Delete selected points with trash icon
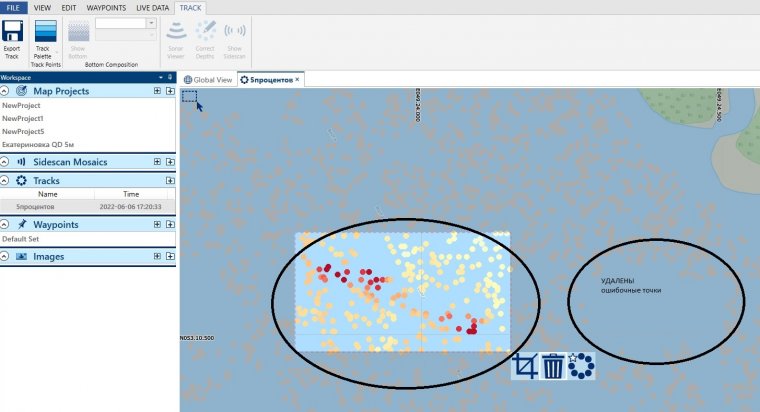This screenshot has height=412, width=760. tap(553, 367)
